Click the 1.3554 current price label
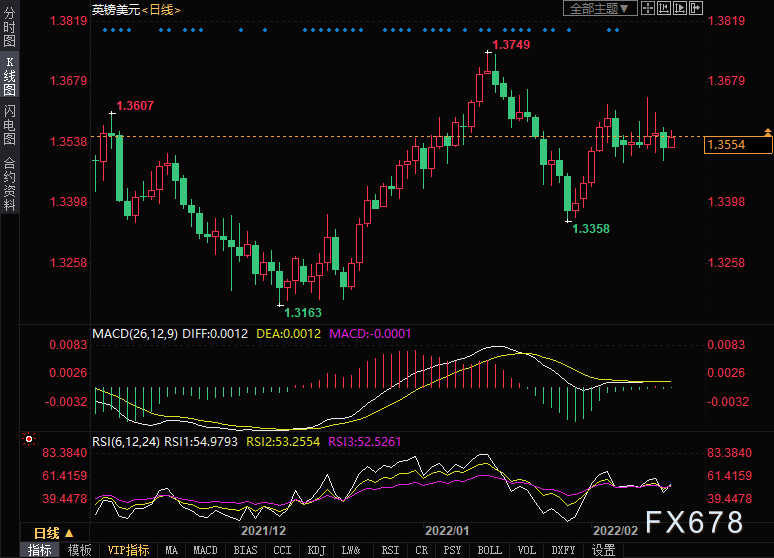This screenshot has width=774, height=558. click(738, 145)
